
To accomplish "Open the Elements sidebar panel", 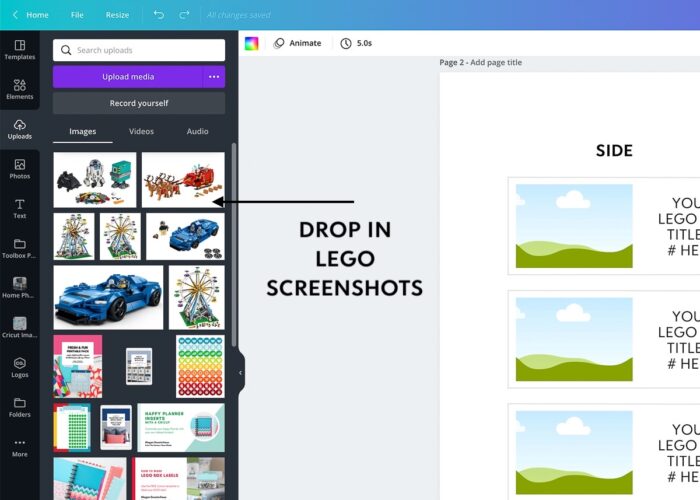I will point(19,89).
